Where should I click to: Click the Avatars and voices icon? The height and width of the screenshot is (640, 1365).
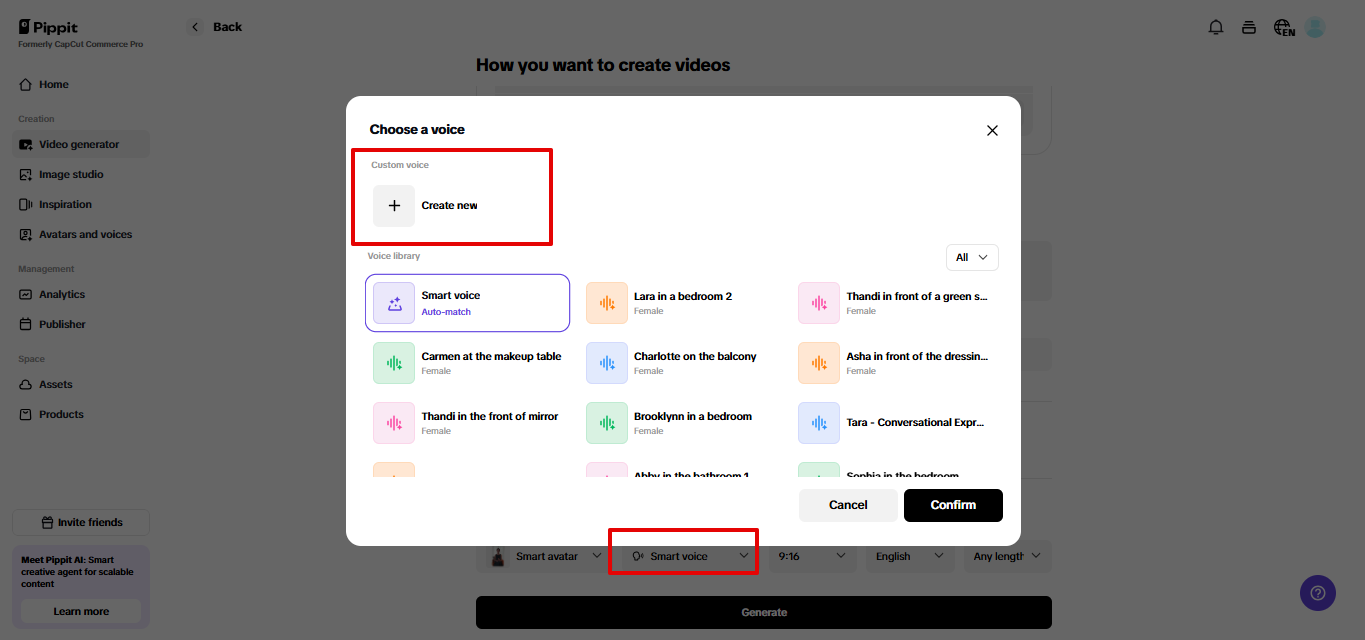[x=26, y=234]
